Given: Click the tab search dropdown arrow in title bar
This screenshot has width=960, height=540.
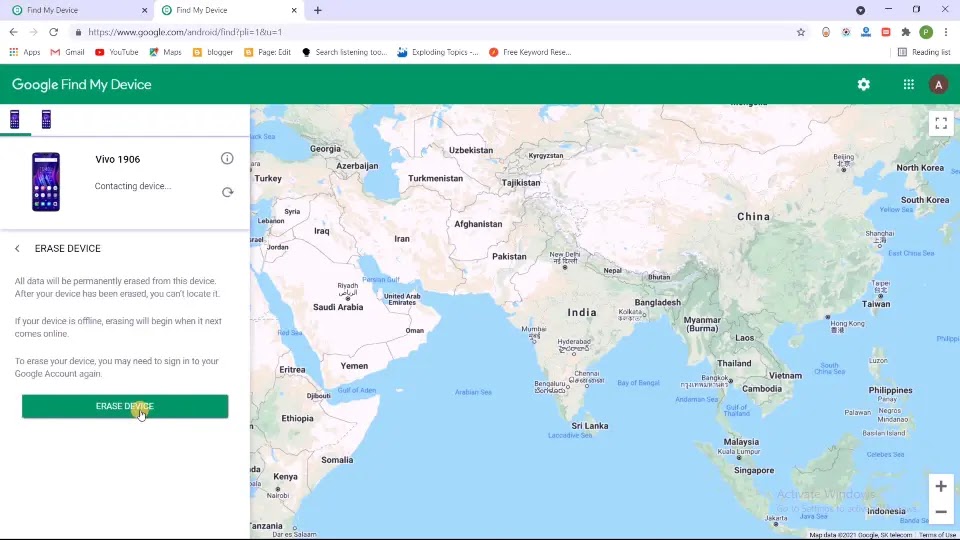Looking at the screenshot, I should 860,10.
